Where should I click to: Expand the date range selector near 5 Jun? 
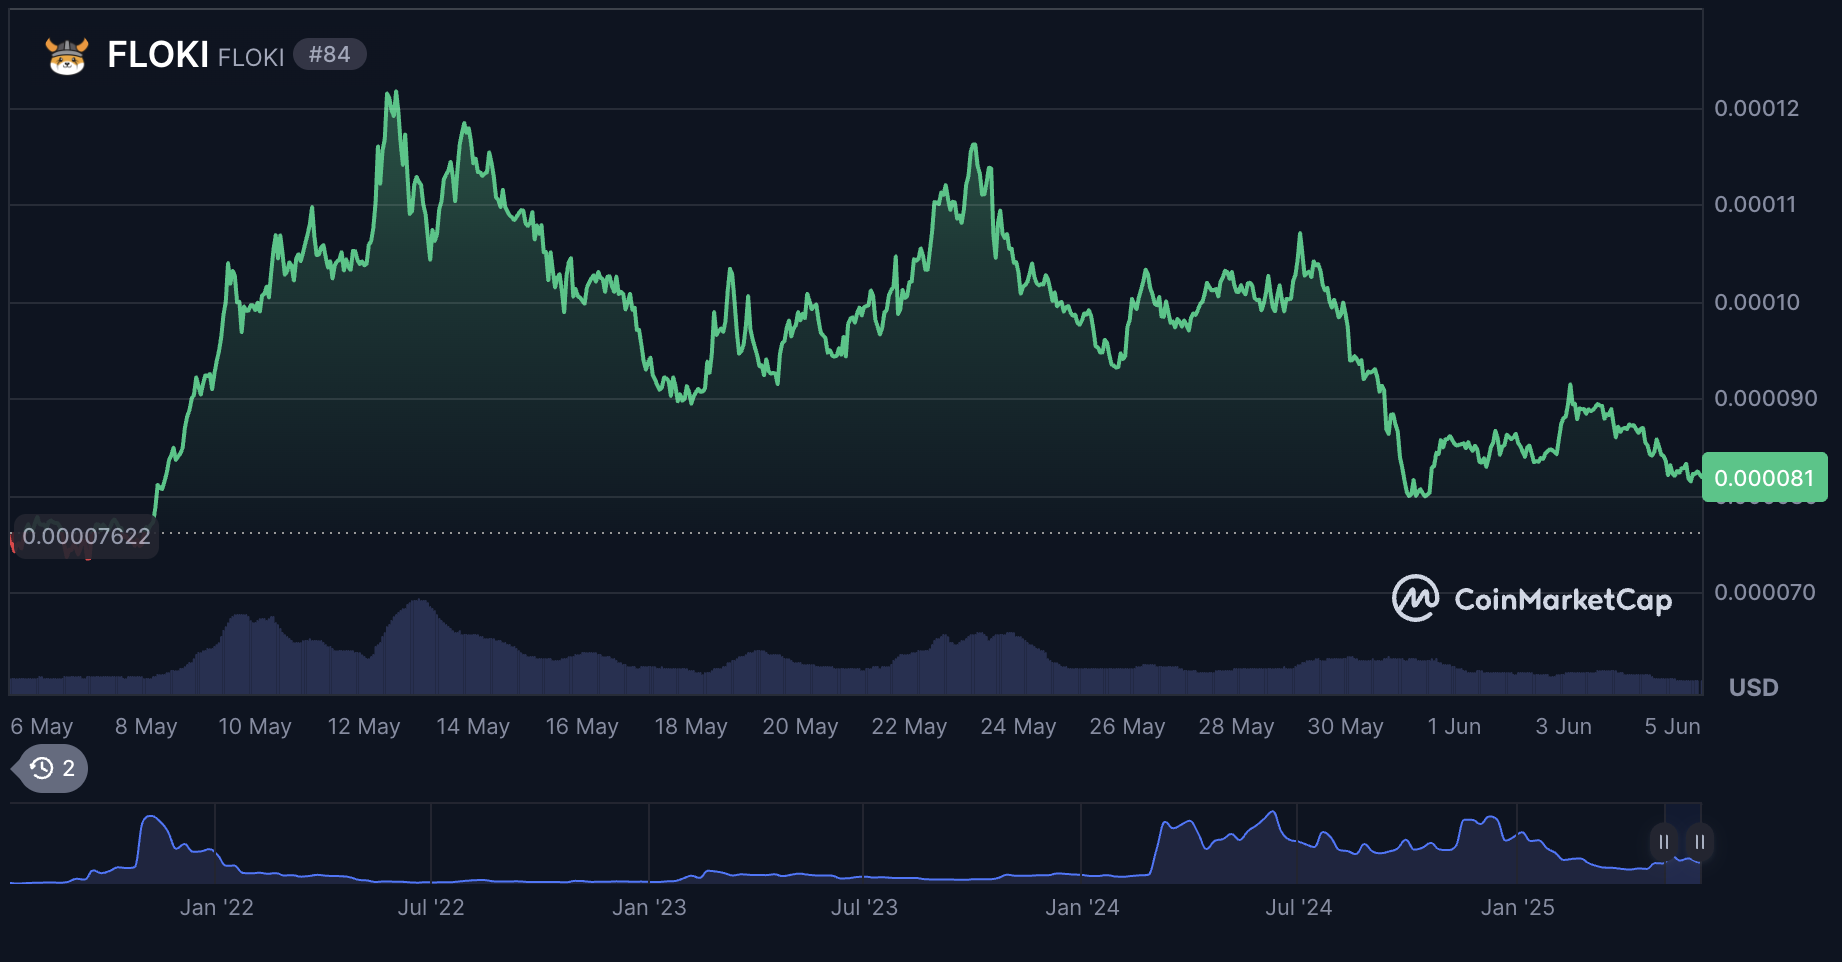pyautogui.click(x=1674, y=726)
